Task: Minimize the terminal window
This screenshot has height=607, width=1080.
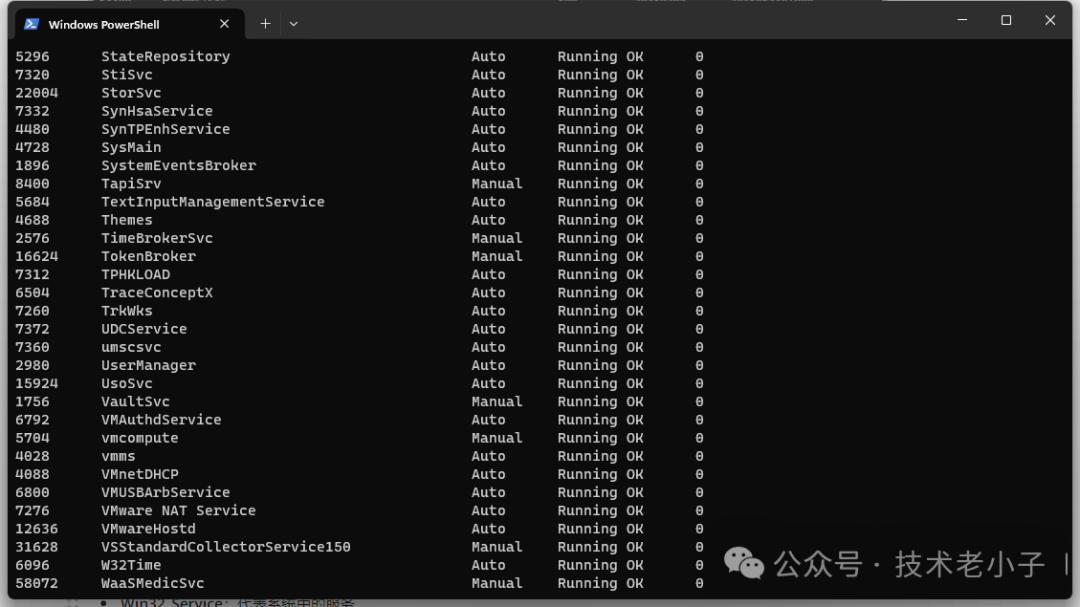Action: pos(962,20)
